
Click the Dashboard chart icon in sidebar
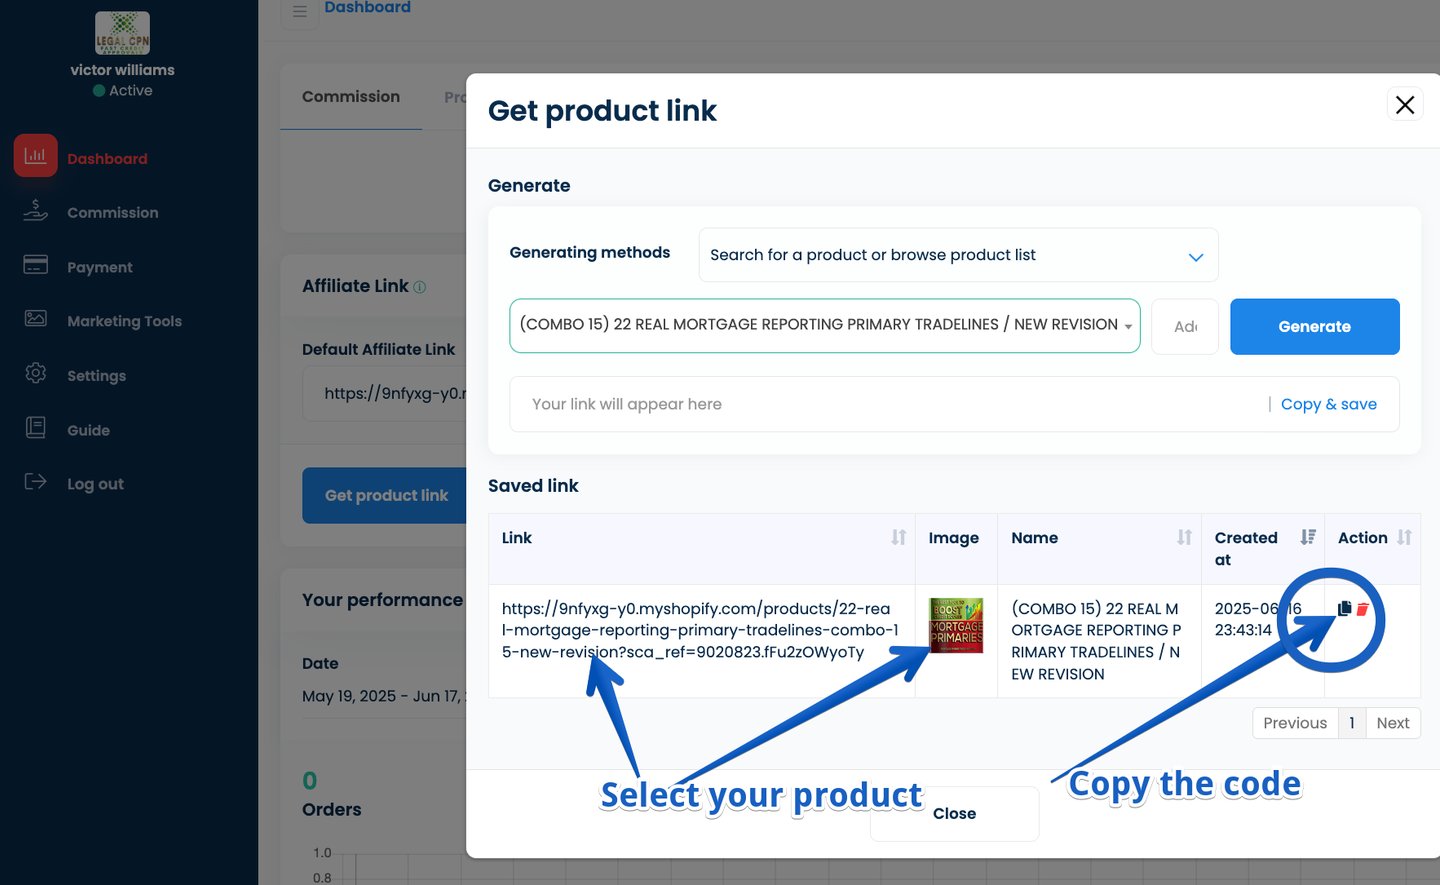point(36,156)
